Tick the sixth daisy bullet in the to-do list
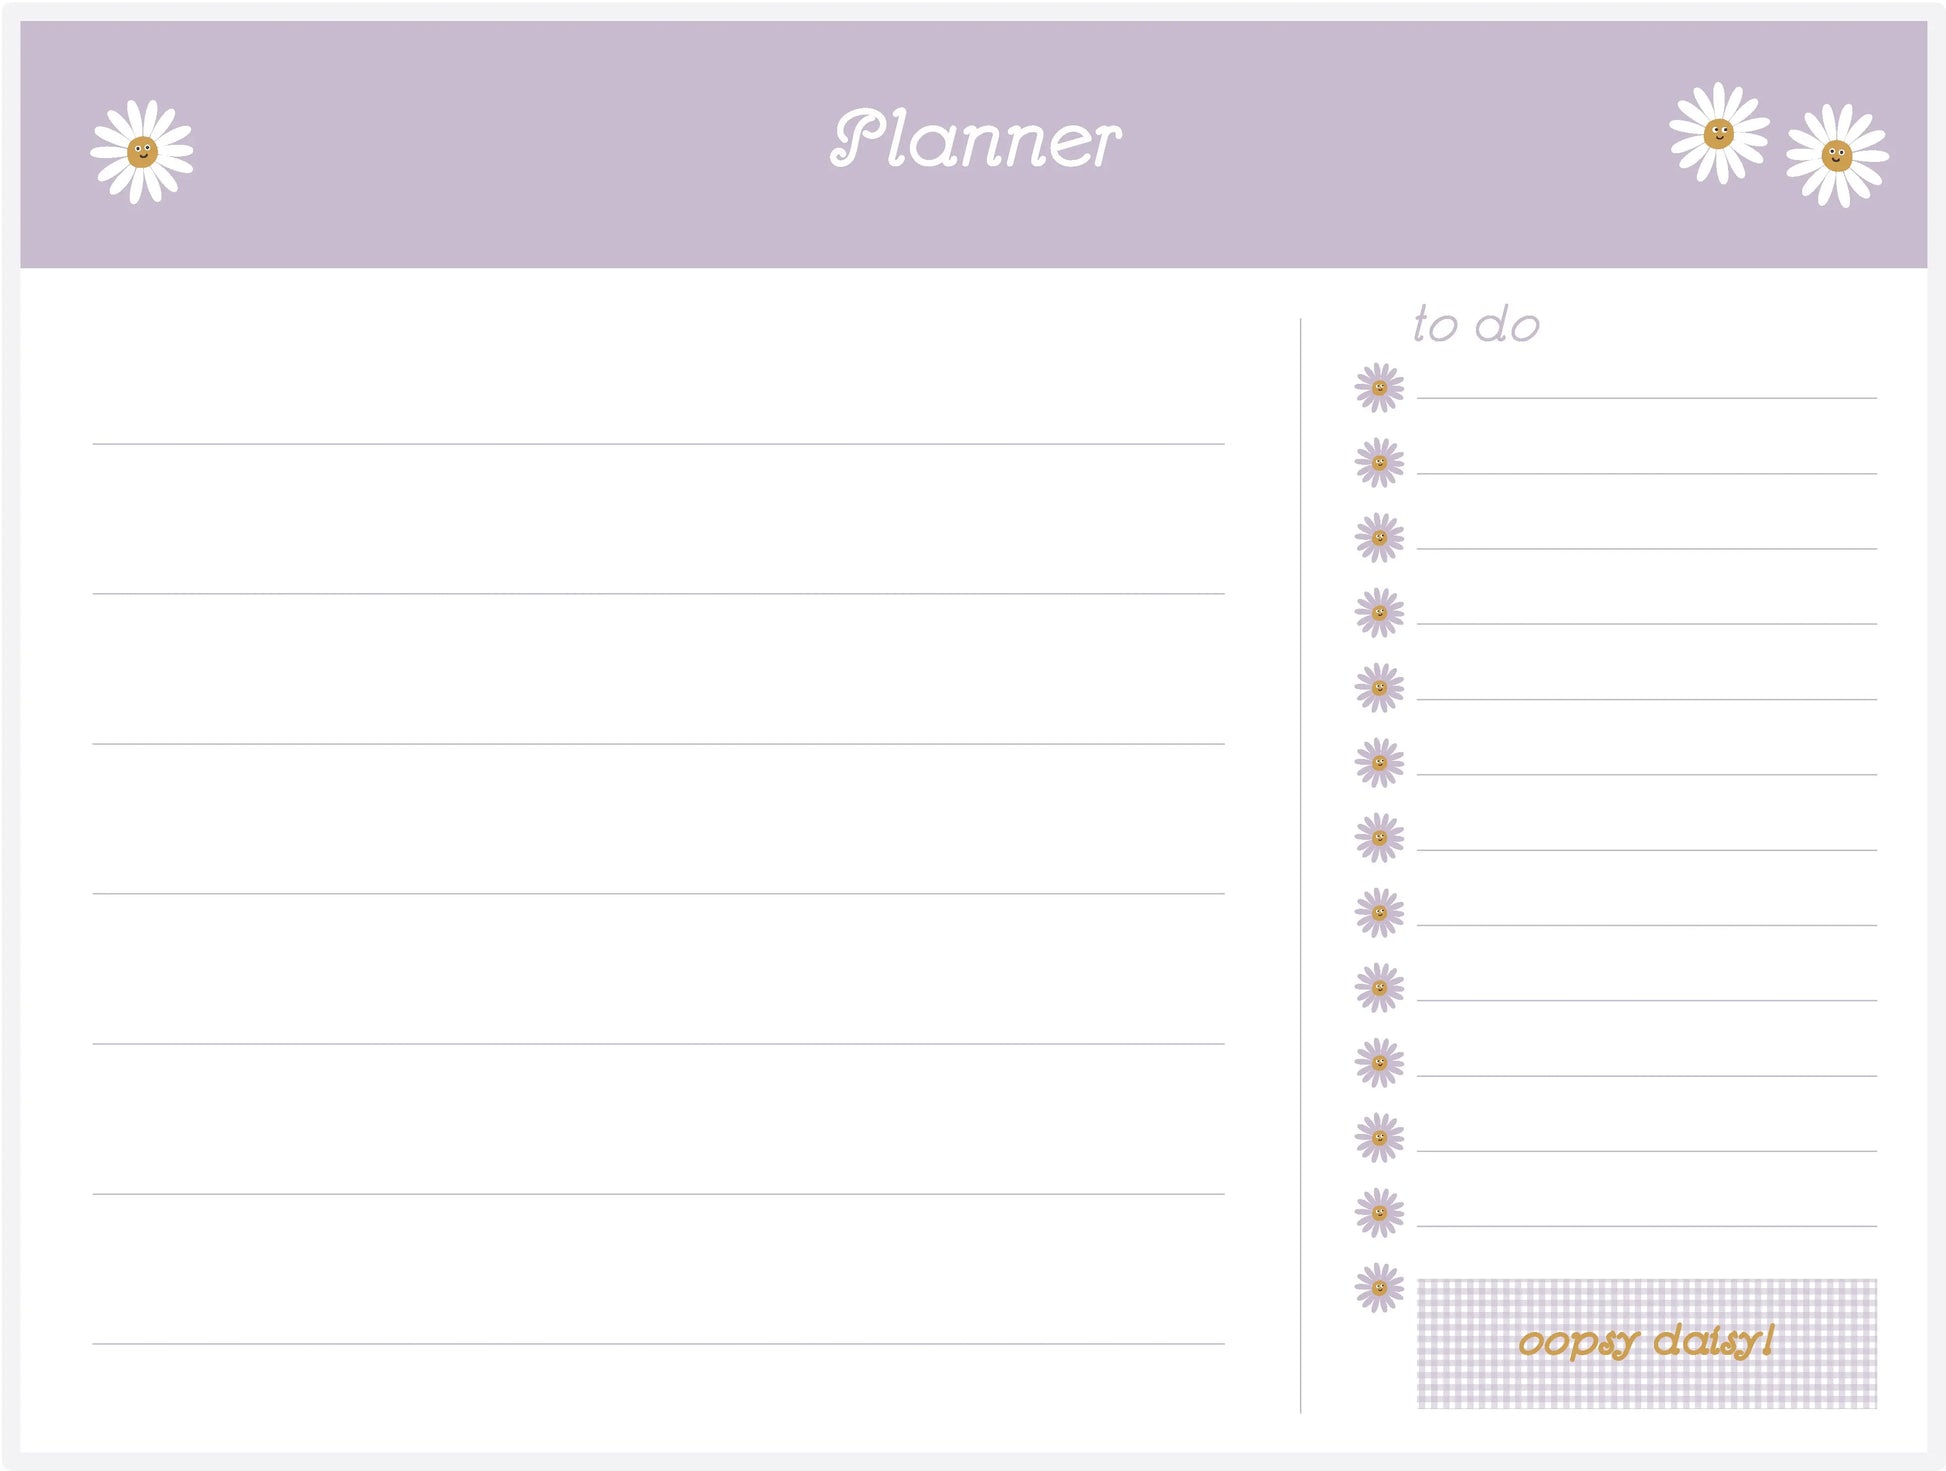The height and width of the screenshot is (1471, 1946). tap(1379, 763)
